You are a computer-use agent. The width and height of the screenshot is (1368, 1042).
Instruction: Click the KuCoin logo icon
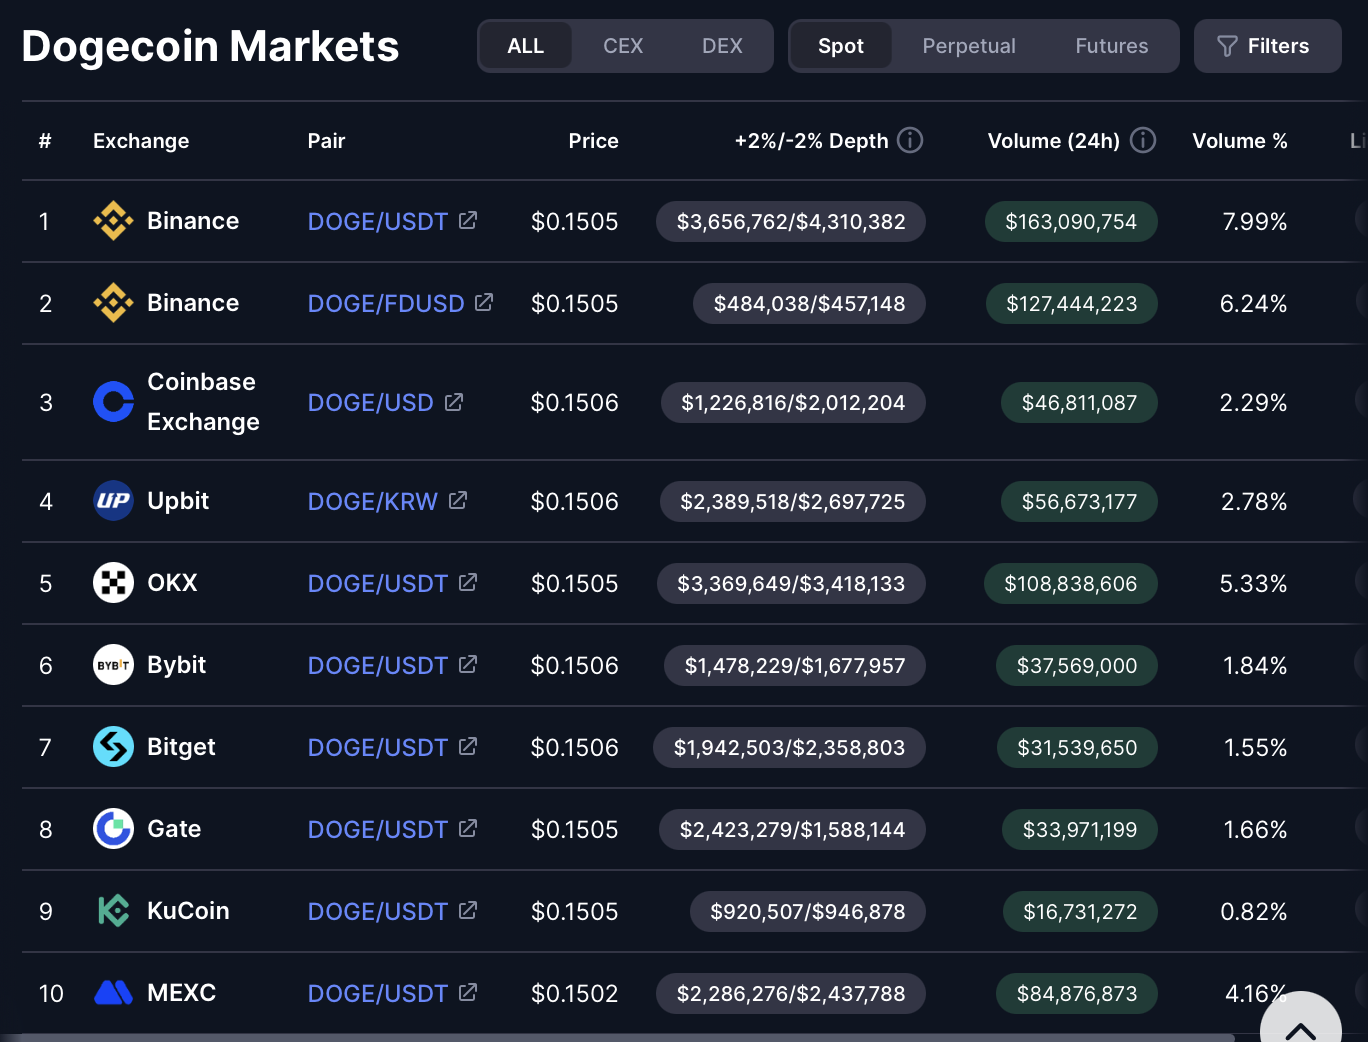pyautogui.click(x=113, y=911)
